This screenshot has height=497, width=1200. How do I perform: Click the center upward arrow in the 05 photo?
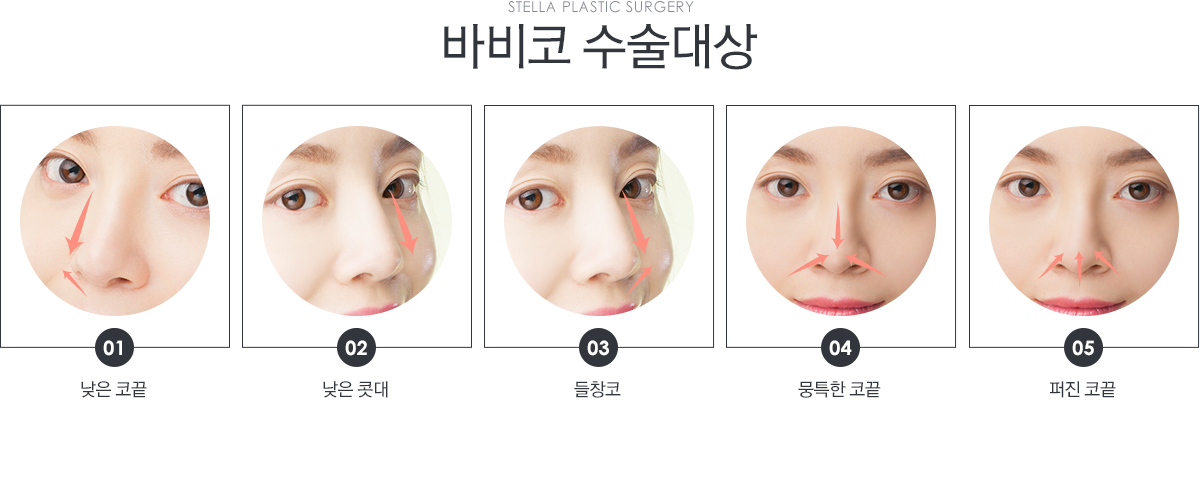pos(1079,264)
